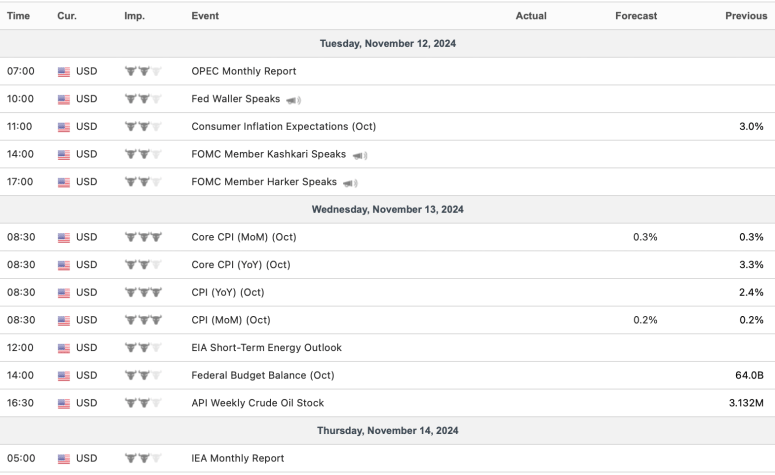
Task: Click importance bulls icon for Federal Budget Balance
Action: (143, 376)
